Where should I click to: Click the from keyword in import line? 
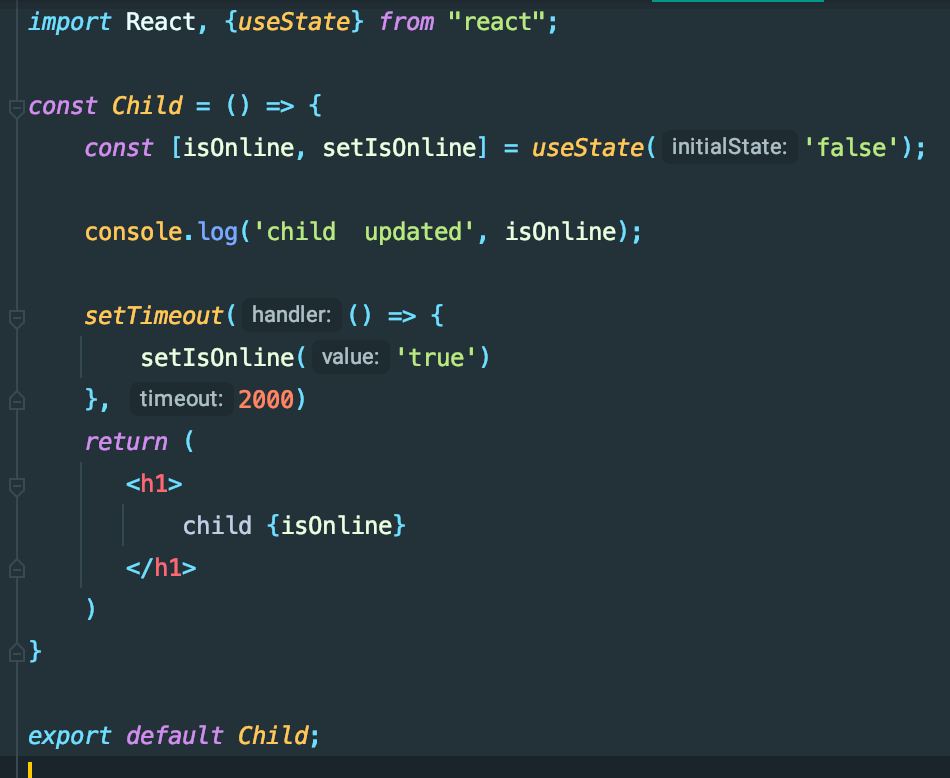[x=406, y=22]
